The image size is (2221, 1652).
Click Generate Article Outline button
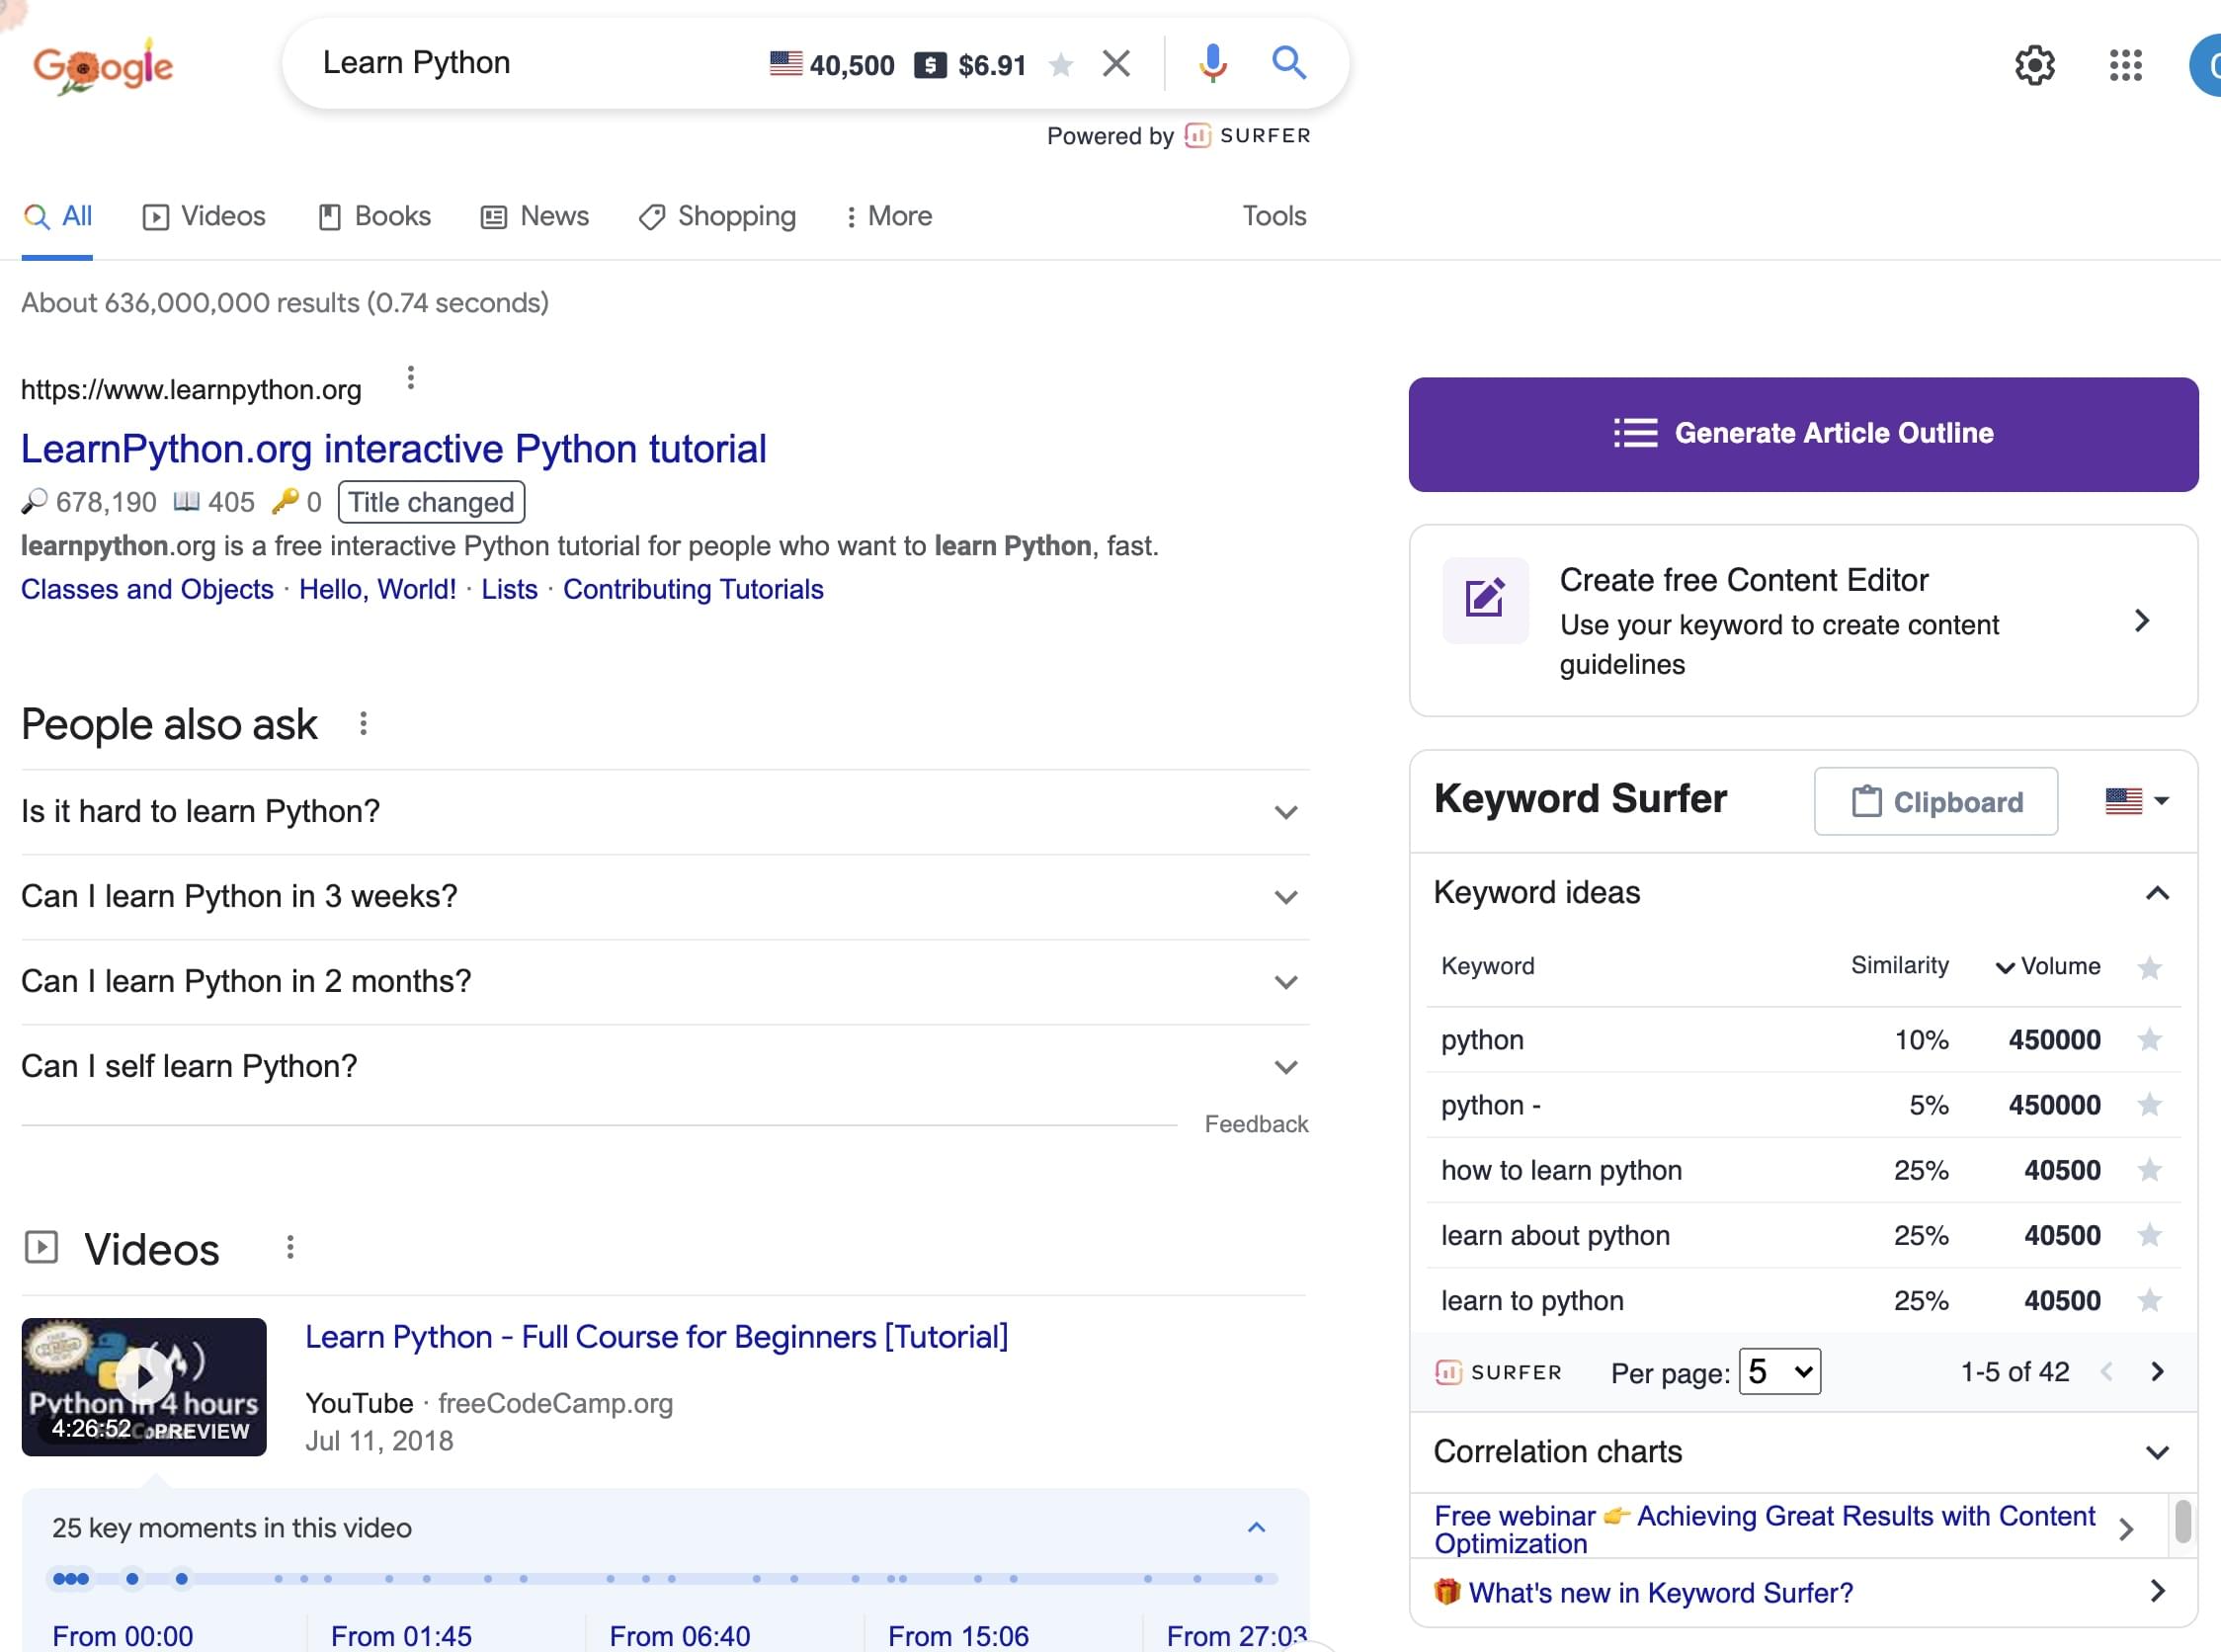1802,434
